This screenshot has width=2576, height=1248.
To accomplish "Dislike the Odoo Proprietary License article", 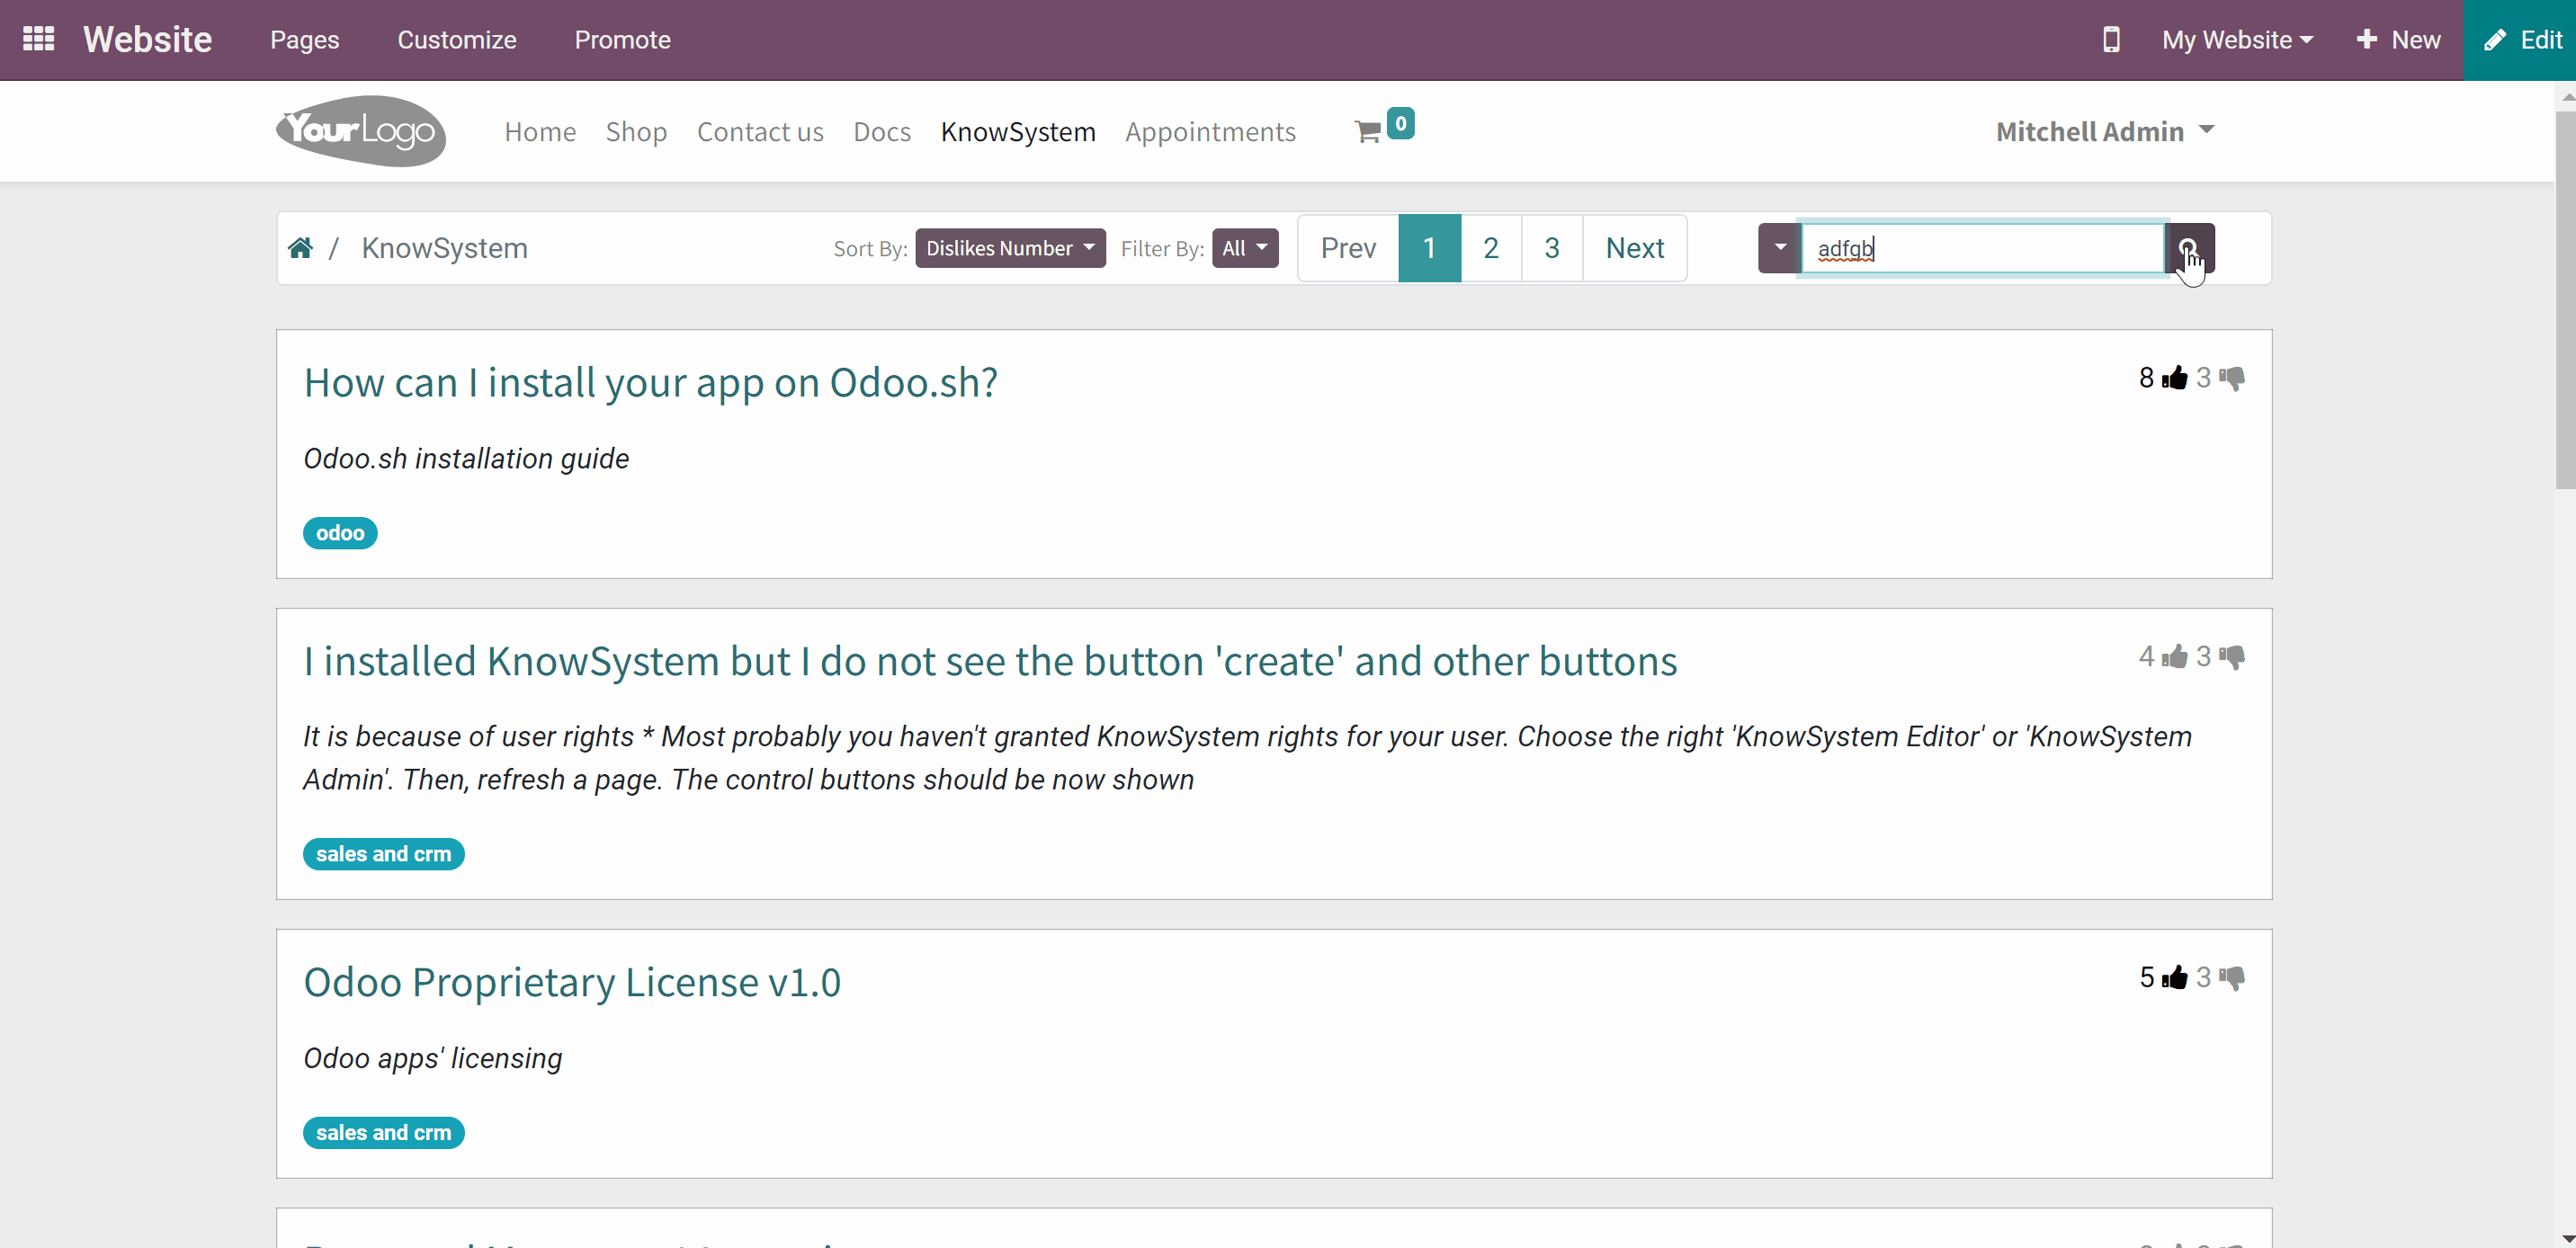I will 2232,978.
